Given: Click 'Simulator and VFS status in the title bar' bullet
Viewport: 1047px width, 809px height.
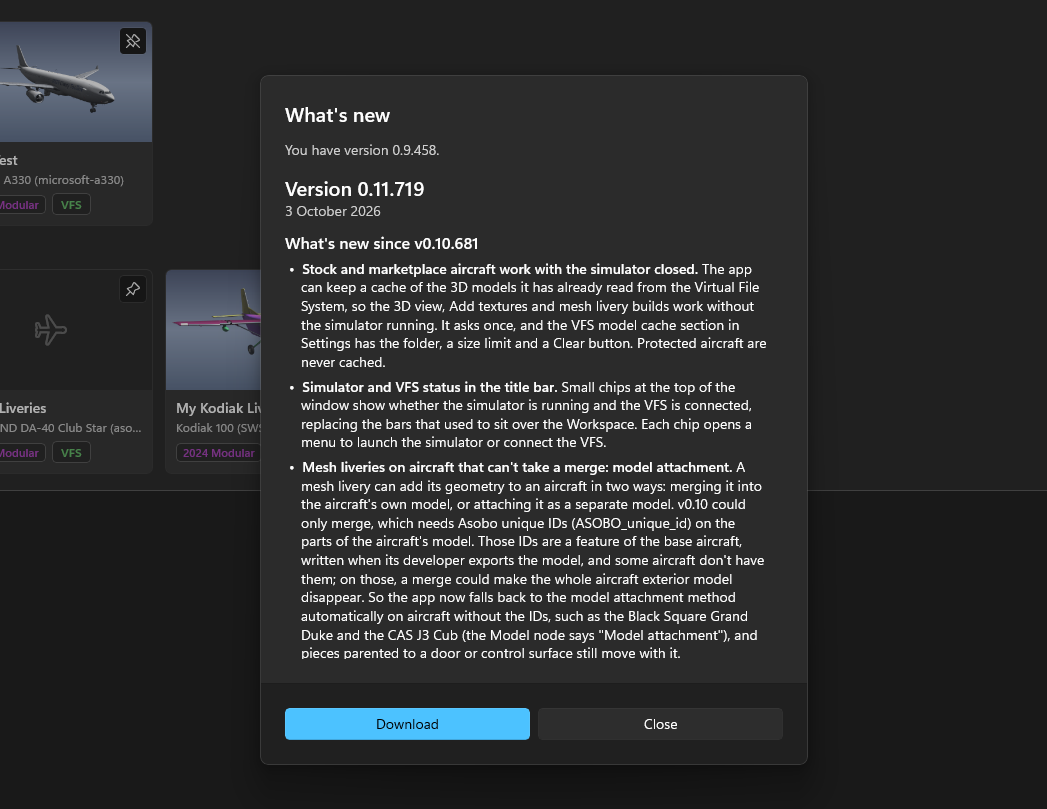Looking at the screenshot, I should tap(429, 387).
